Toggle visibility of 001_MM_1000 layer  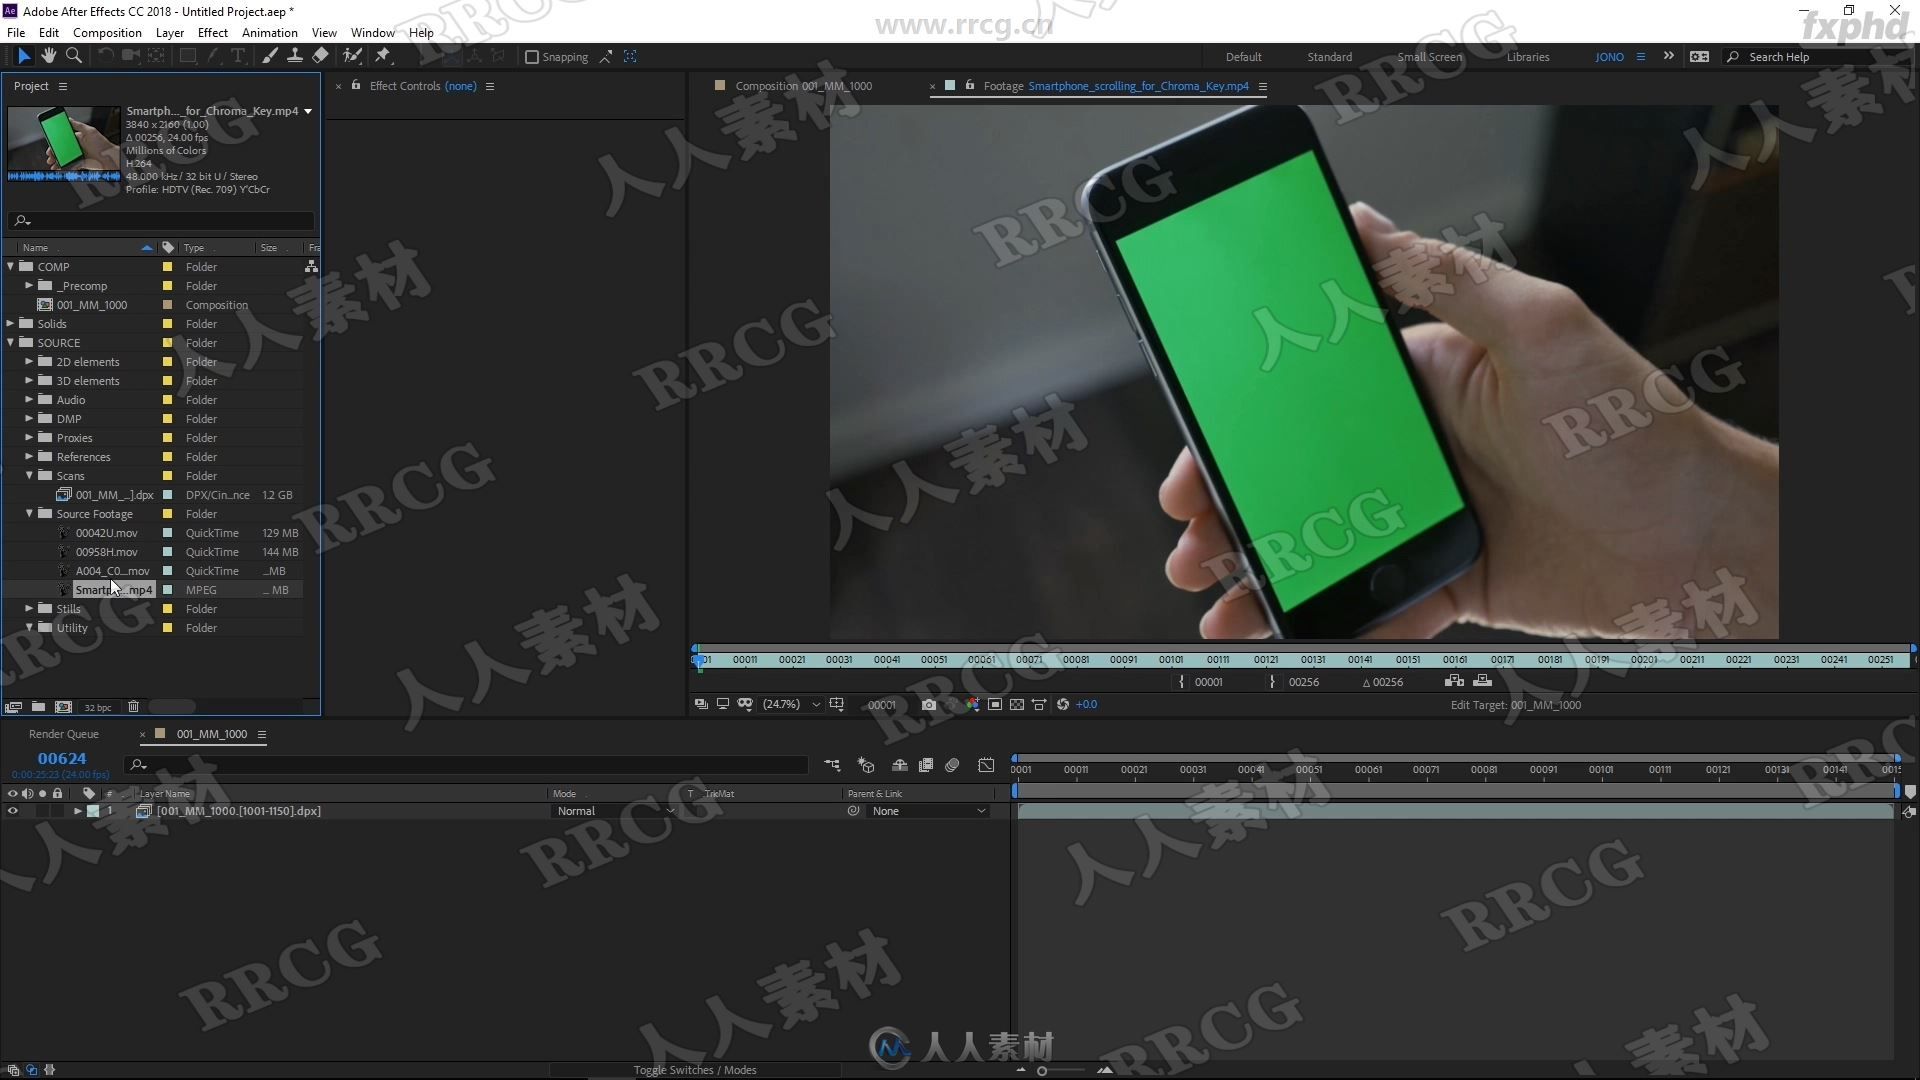11,811
